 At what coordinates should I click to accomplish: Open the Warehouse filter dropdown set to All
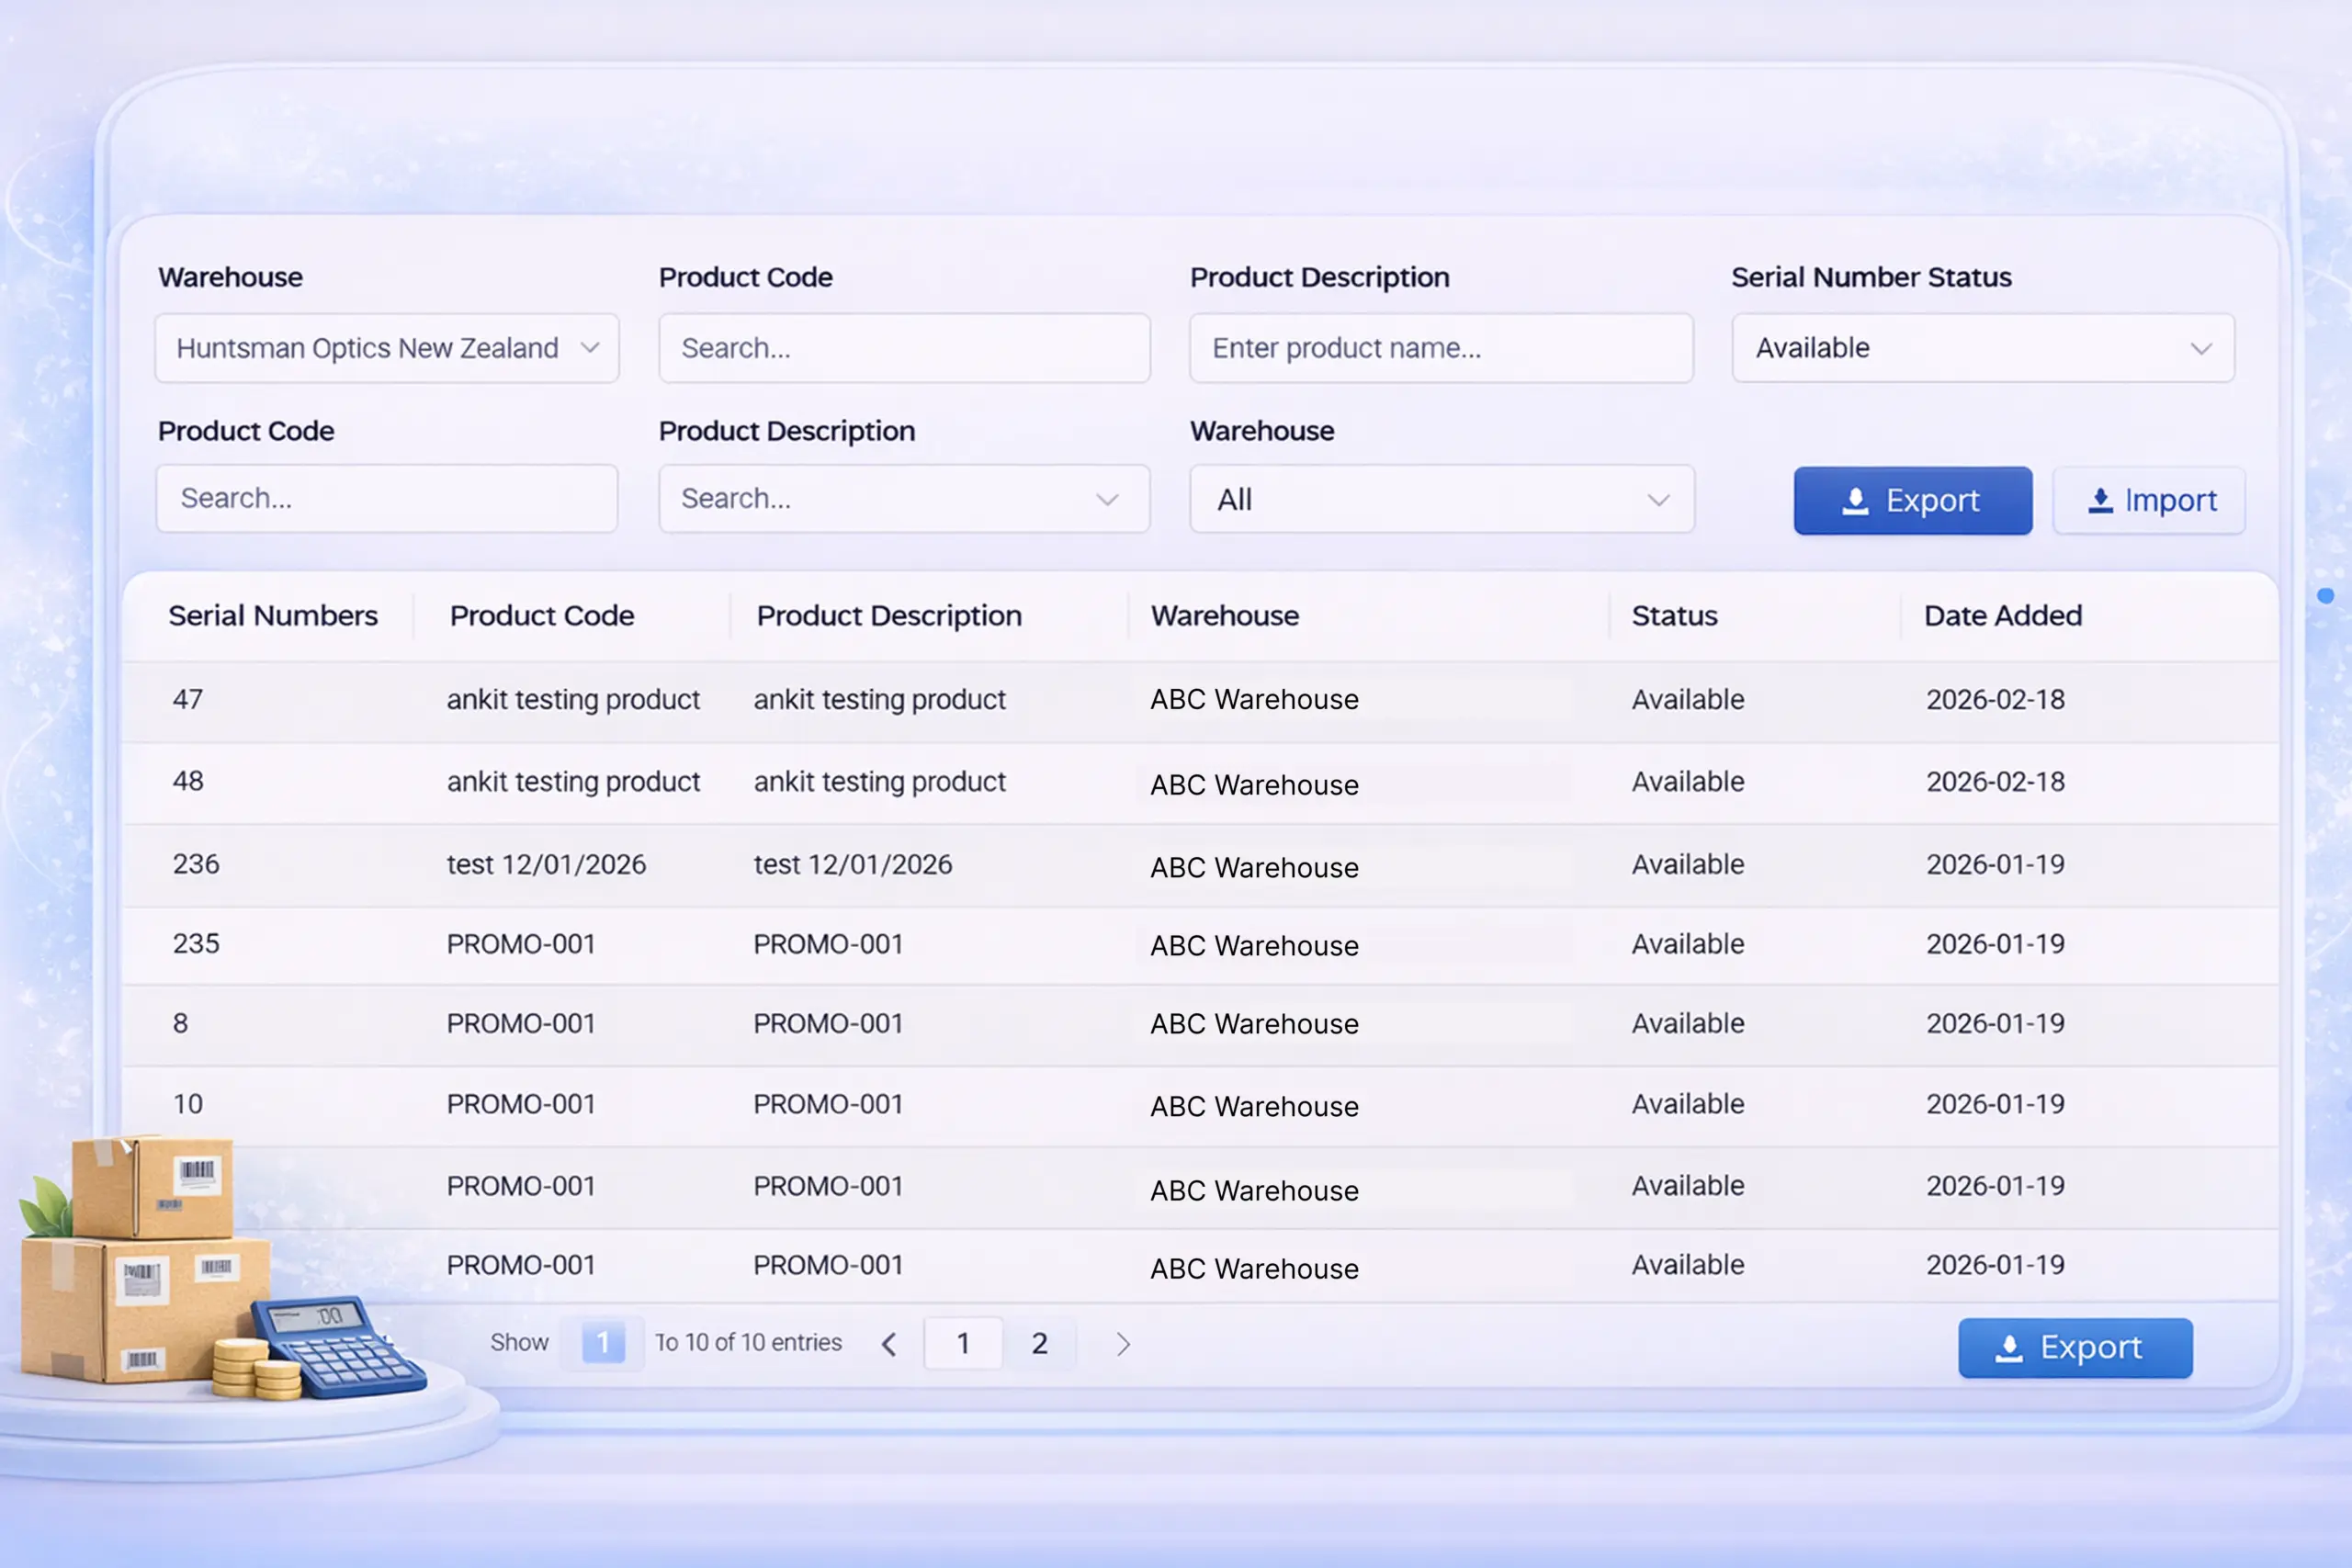click(1441, 499)
